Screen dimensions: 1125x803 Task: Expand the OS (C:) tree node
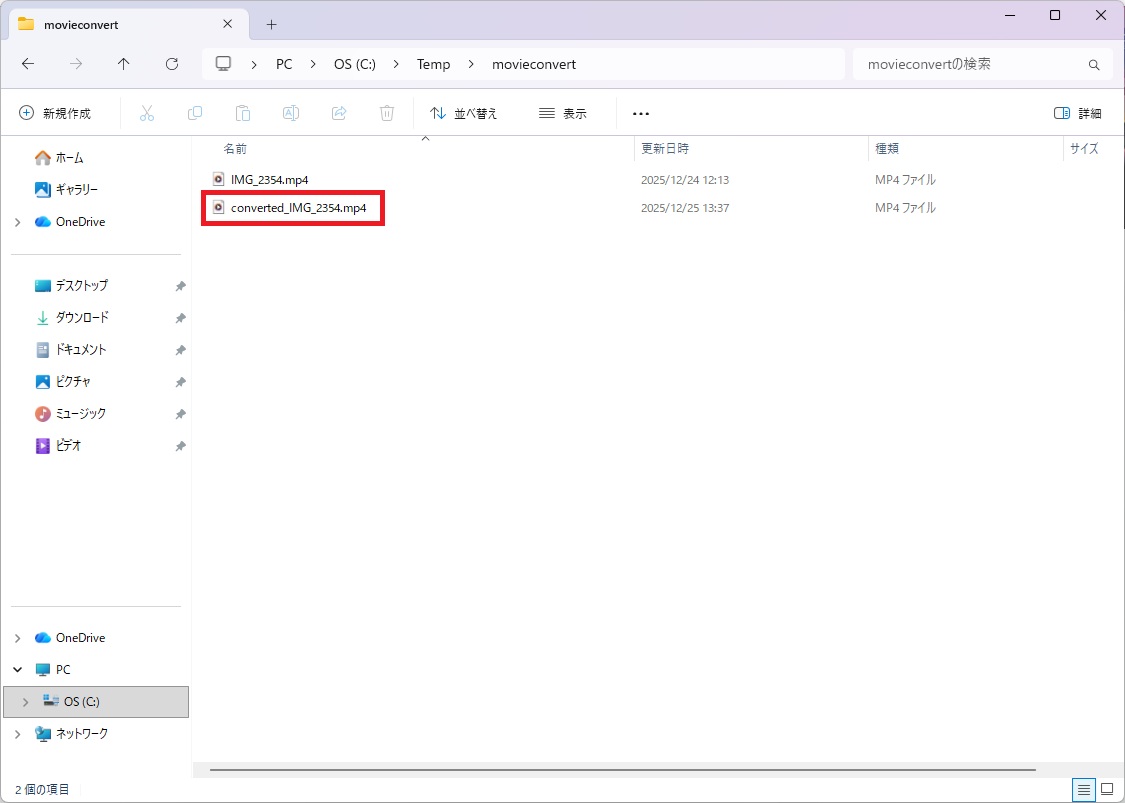pyautogui.click(x=25, y=702)
